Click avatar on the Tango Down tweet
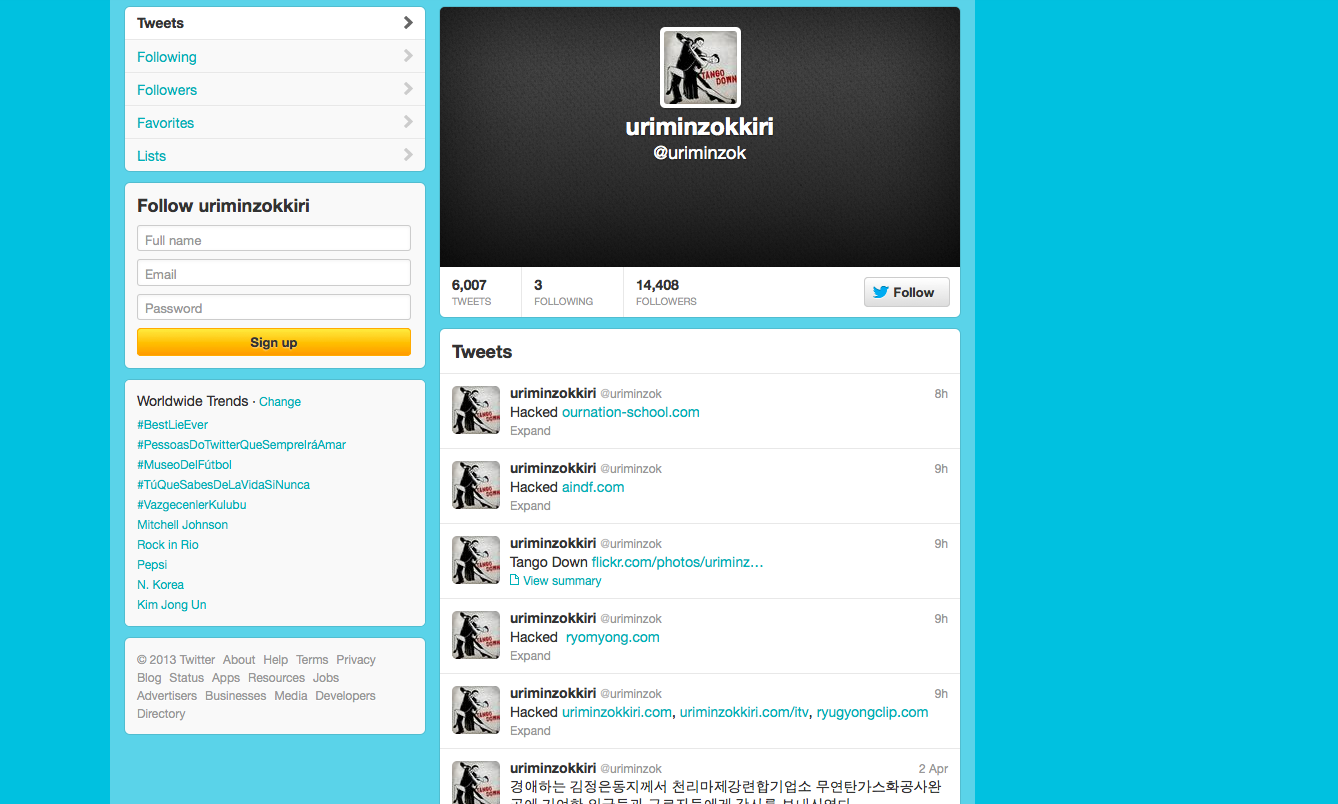The height and width of the screenshot is (804, 1338). pos(476,560)
